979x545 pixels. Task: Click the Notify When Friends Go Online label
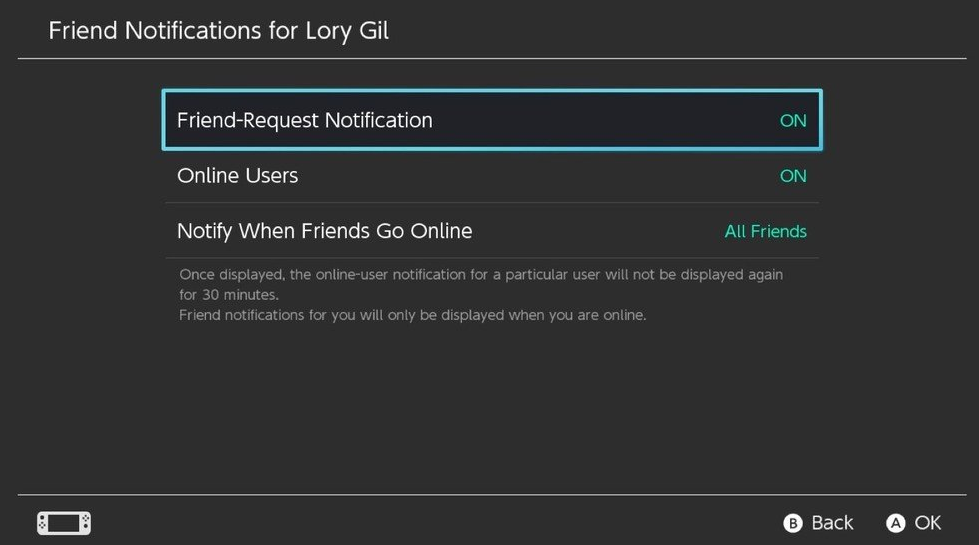pos(325,232)
